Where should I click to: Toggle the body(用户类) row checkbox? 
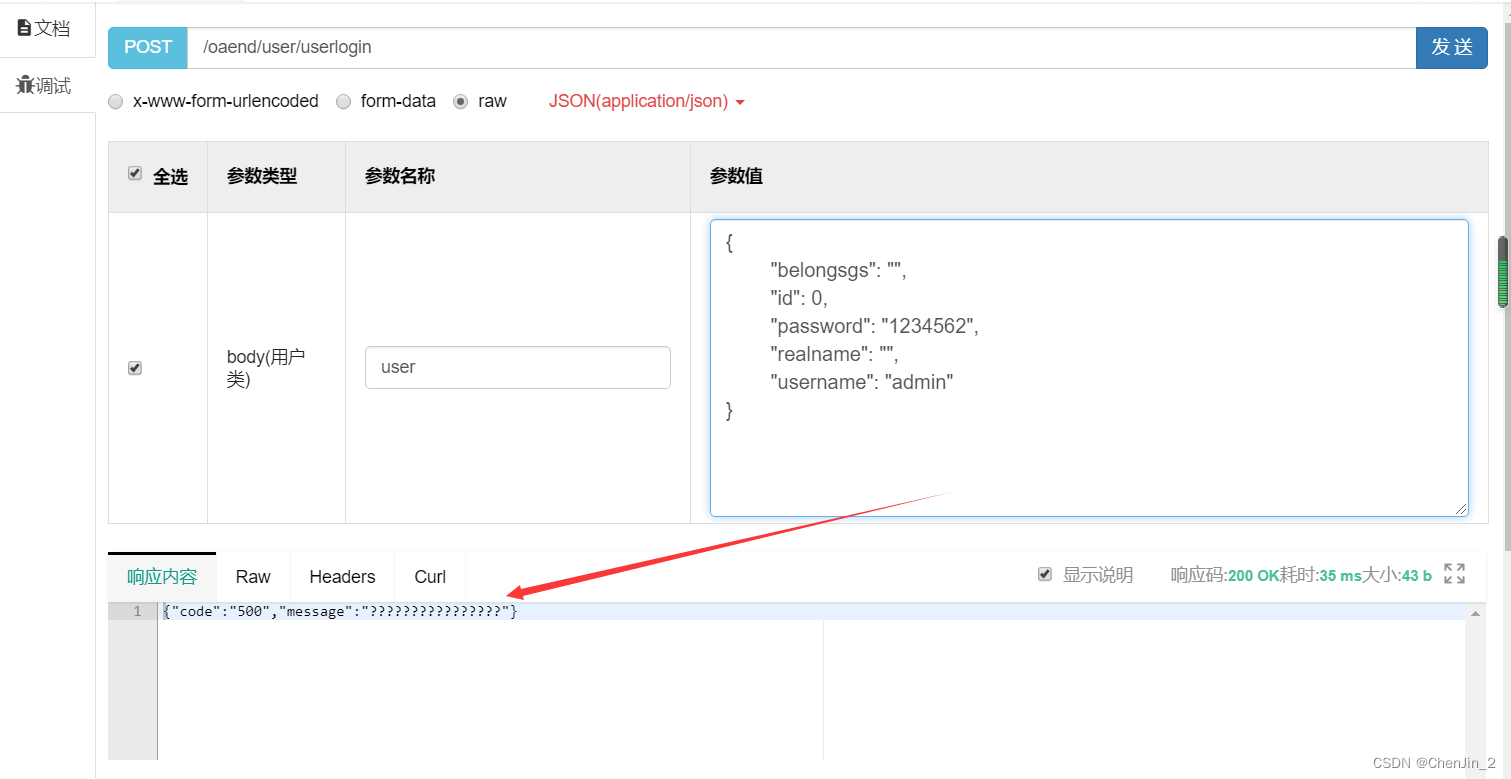coord(135,368)
